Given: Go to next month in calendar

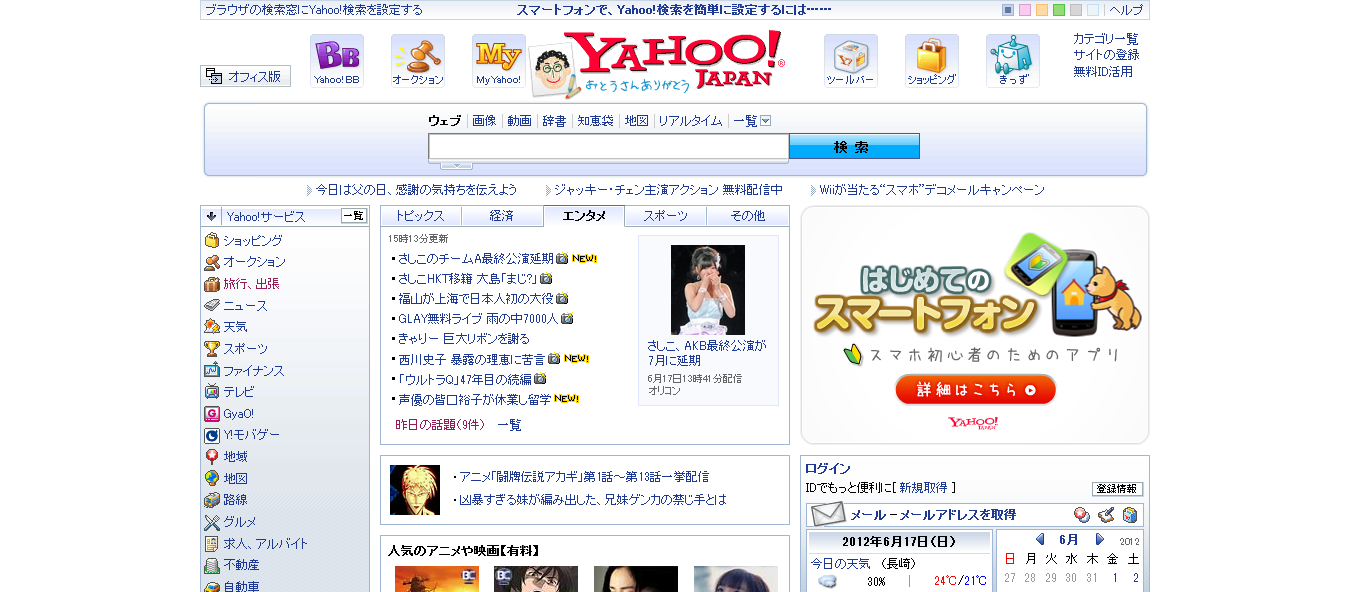Looking at the screenshot, I should (1100, 540).
